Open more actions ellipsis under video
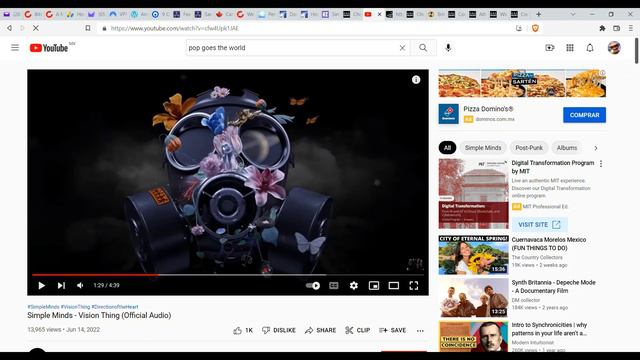 420,331
